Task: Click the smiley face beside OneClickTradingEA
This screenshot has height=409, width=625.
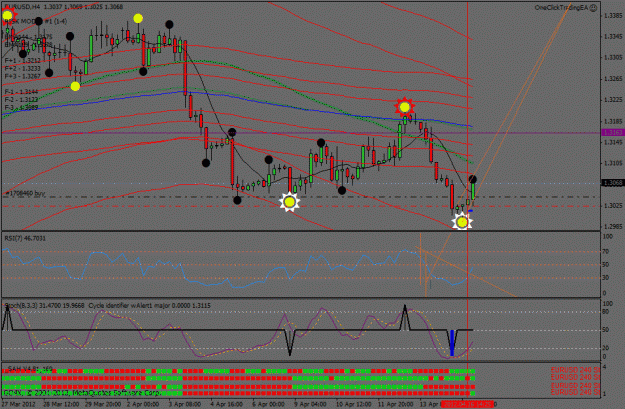Action: coord(593,8)
